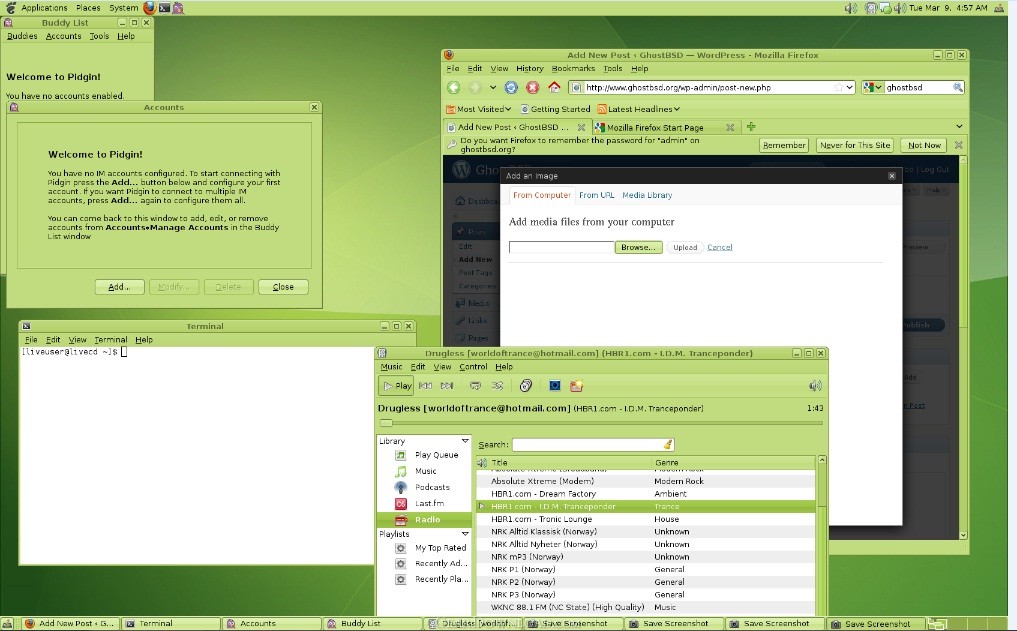
Task: Open Firefox Bookmarks menu
Action: click(x=573, y=68)
